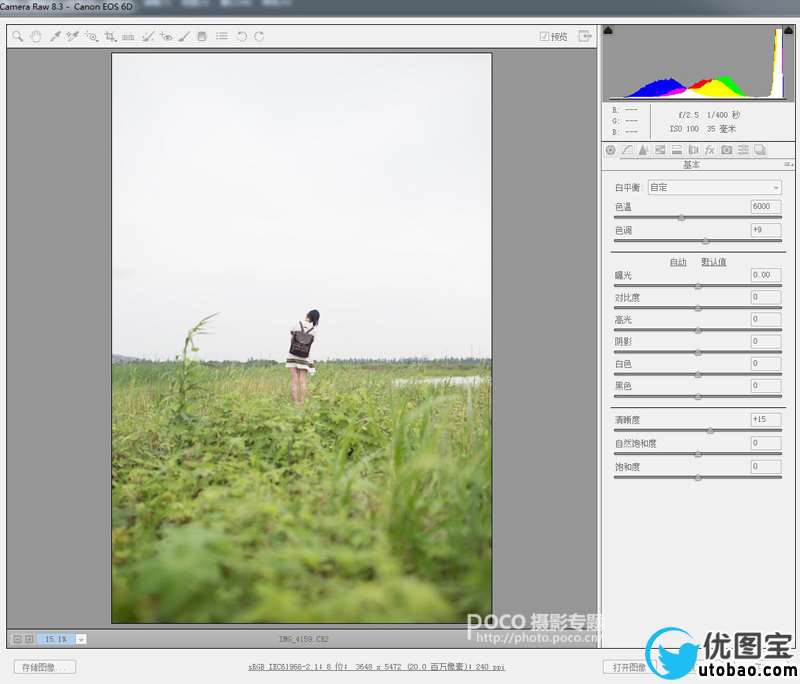The width and height of the screenshot is (800, 684).
Task: Toggle the 预览 preview checkbox
Action: 544,36
